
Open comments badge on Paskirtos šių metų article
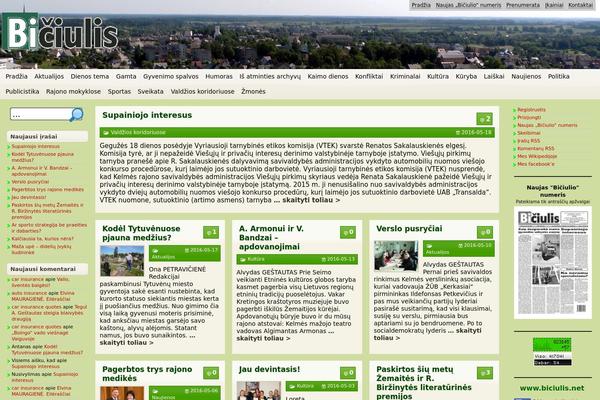click(485, 373)
